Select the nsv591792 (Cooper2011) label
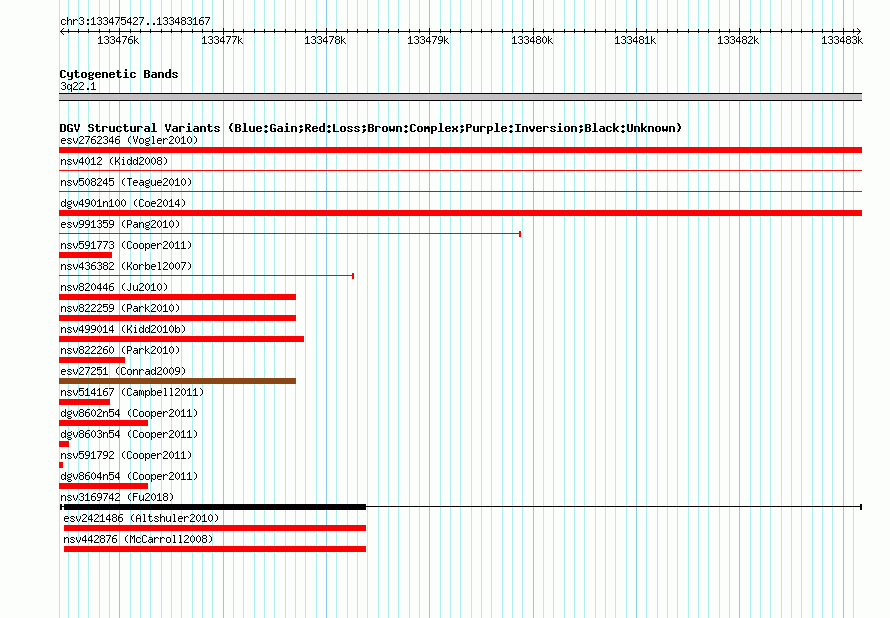The height and width of the screenshot is (618, 890). tap(126, 455)
